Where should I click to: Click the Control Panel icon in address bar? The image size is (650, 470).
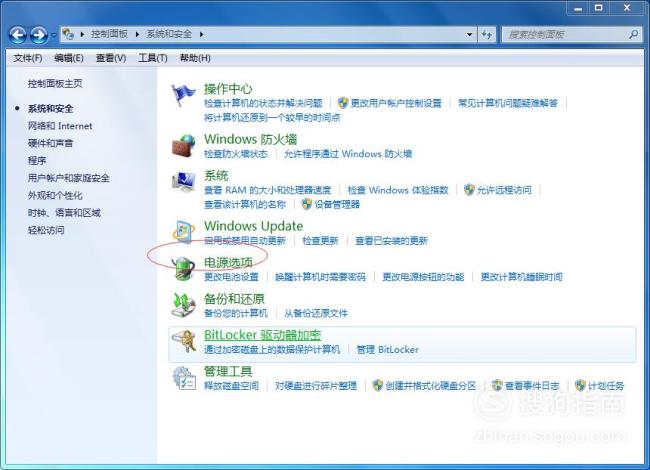click(68, 34)
